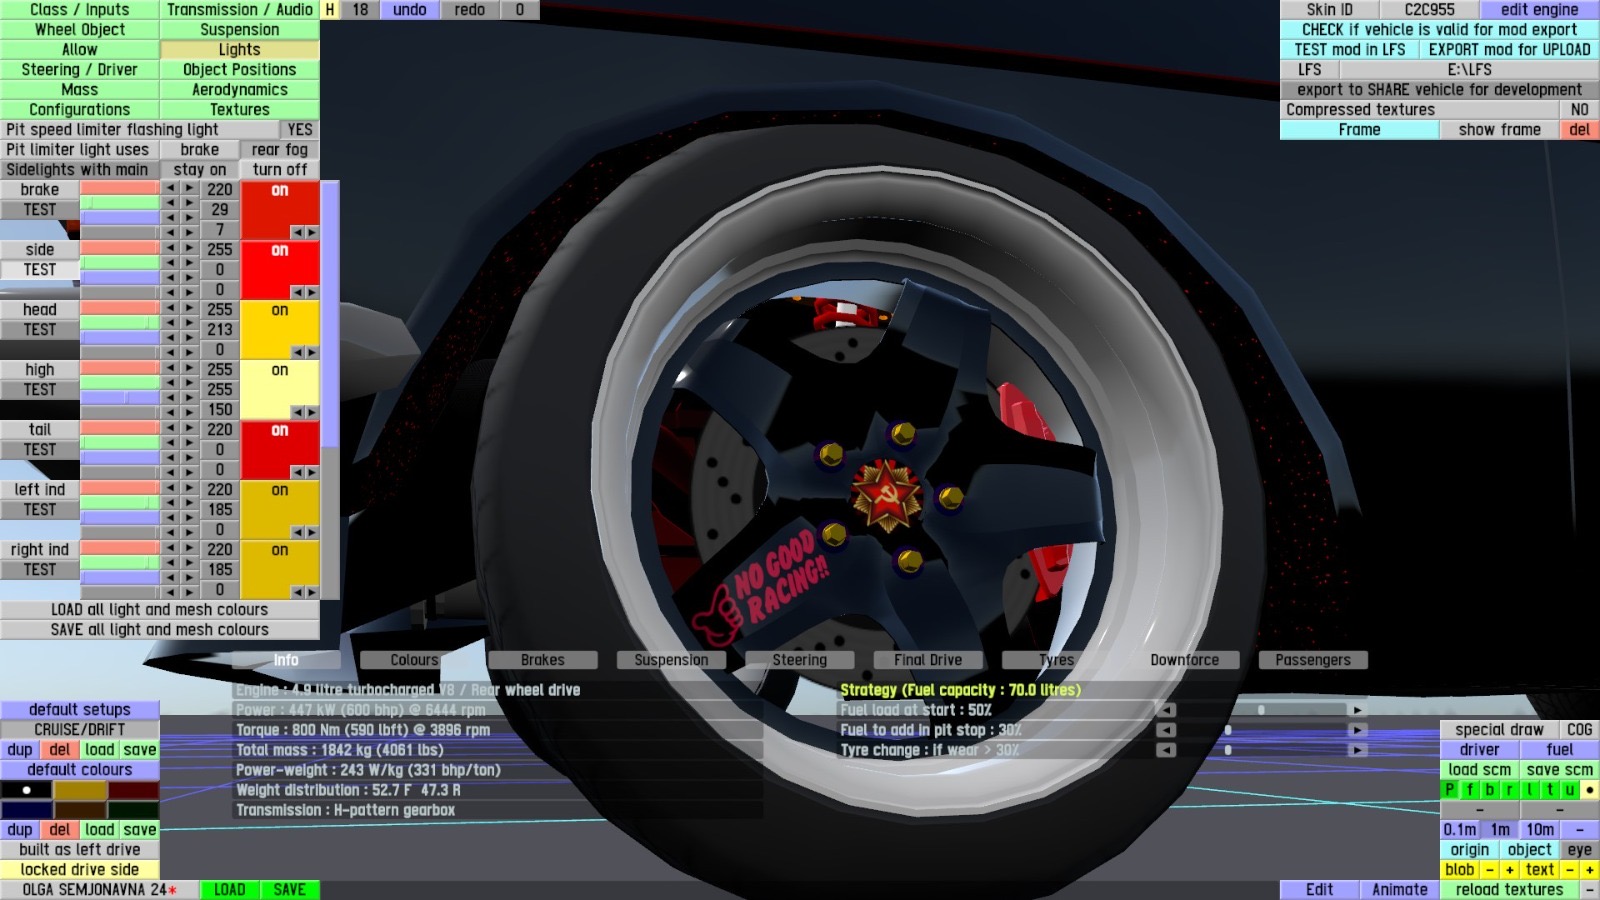Click the green r view button

pyautogui.click(x=1510, y=789)
